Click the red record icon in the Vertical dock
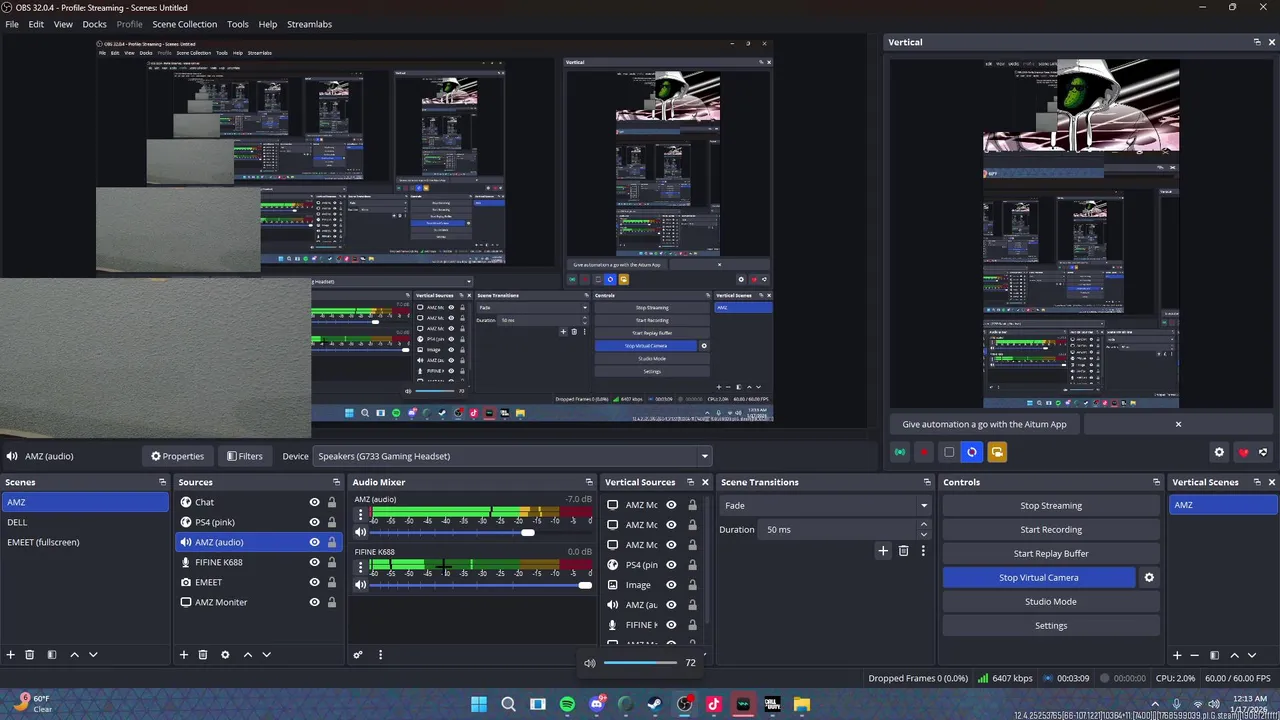Viewport: 1280px width, 720px height. (x=924, y=452)
